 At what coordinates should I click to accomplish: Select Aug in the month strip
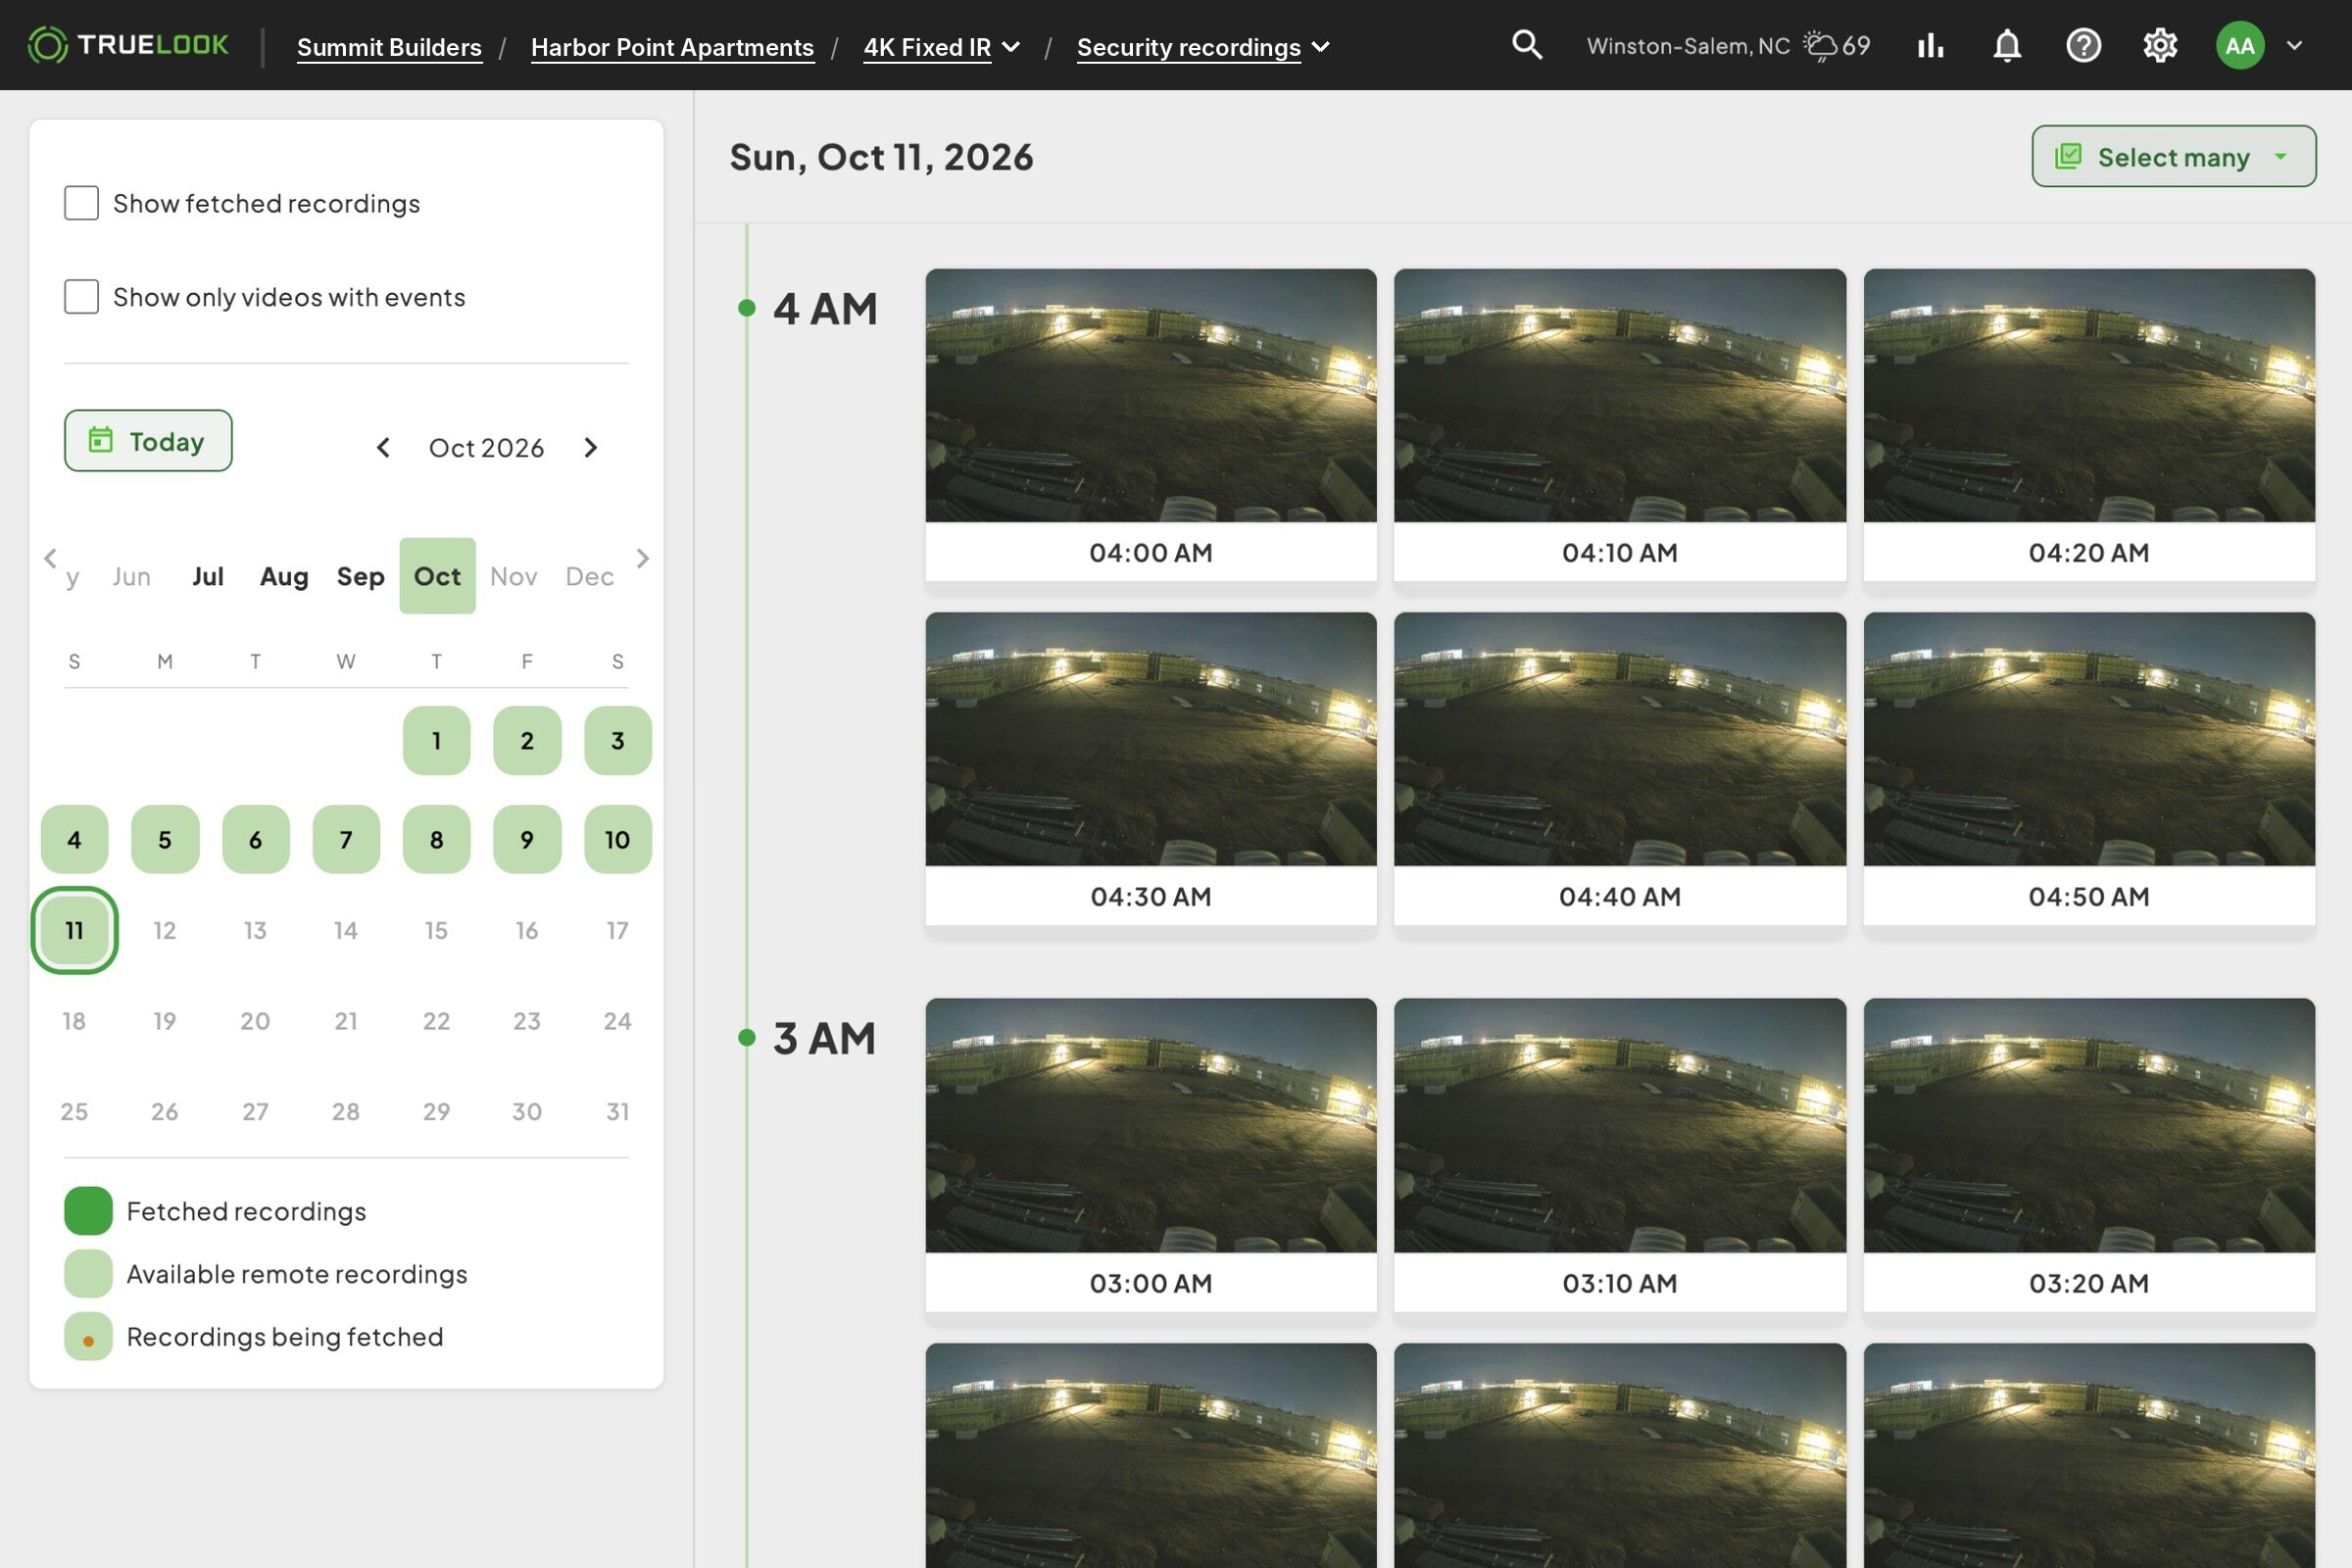tap(284, 576)
